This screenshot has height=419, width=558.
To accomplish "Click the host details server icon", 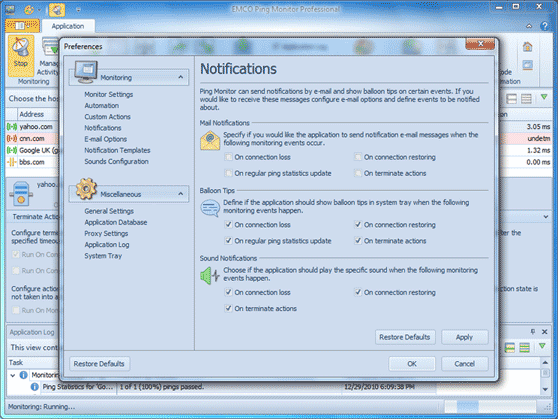I will click(x=21, y=194).
